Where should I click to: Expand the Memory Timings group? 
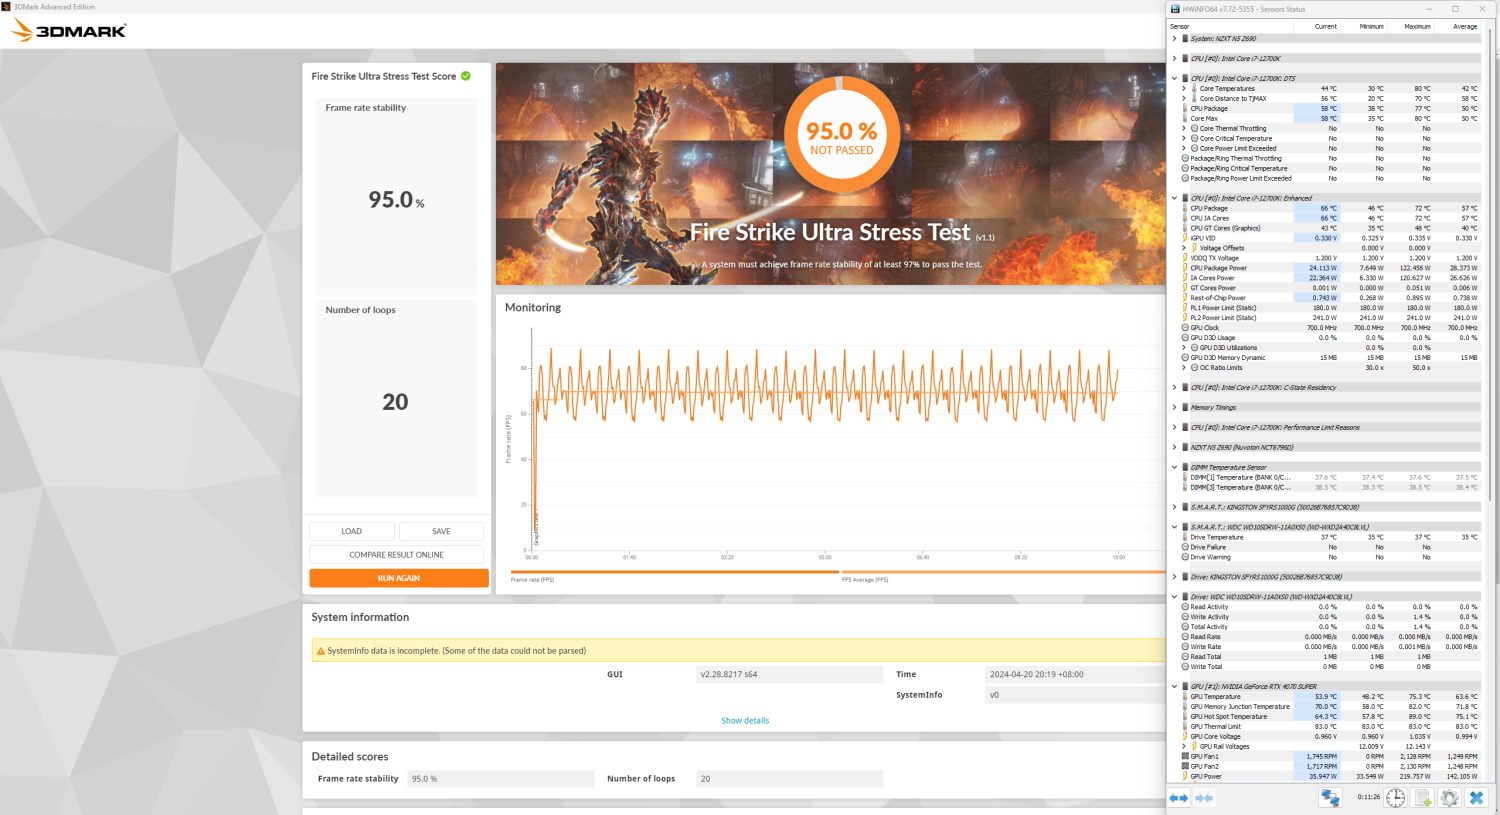point(1175,408)
